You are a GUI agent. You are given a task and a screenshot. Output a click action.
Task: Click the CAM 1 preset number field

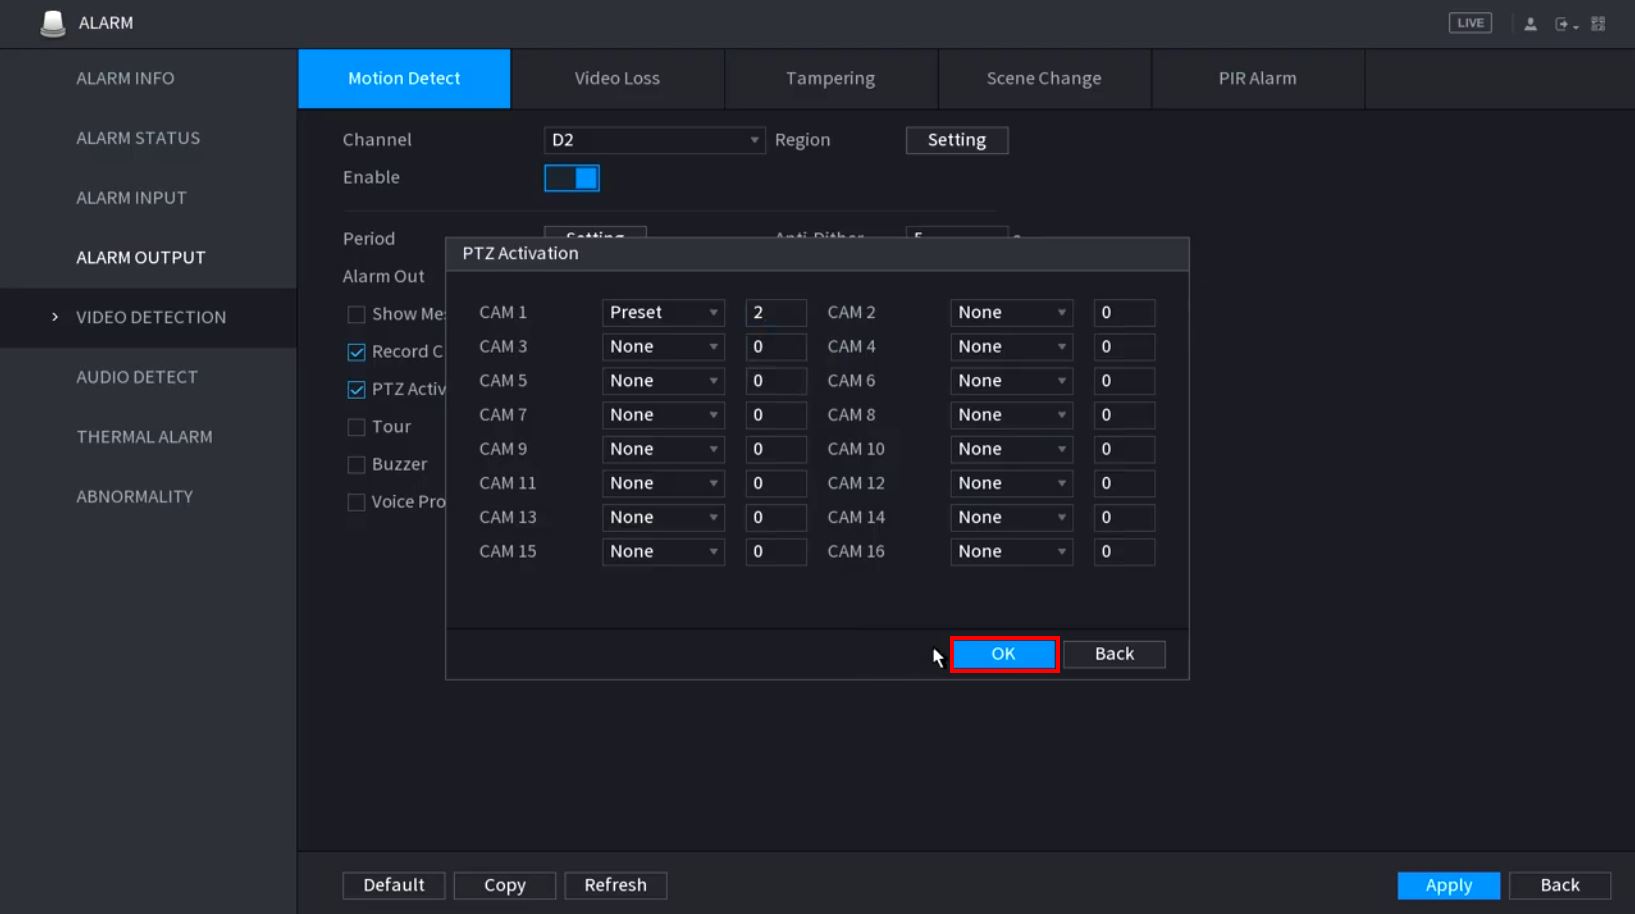[x=775, y=313]
